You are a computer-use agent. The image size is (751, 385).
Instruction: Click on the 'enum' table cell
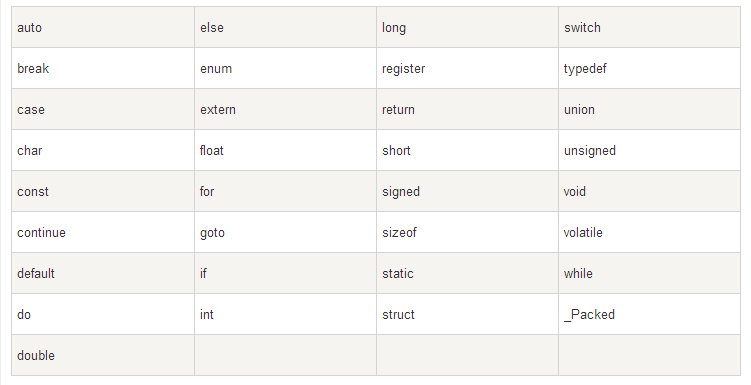click(x=285, y=68)
